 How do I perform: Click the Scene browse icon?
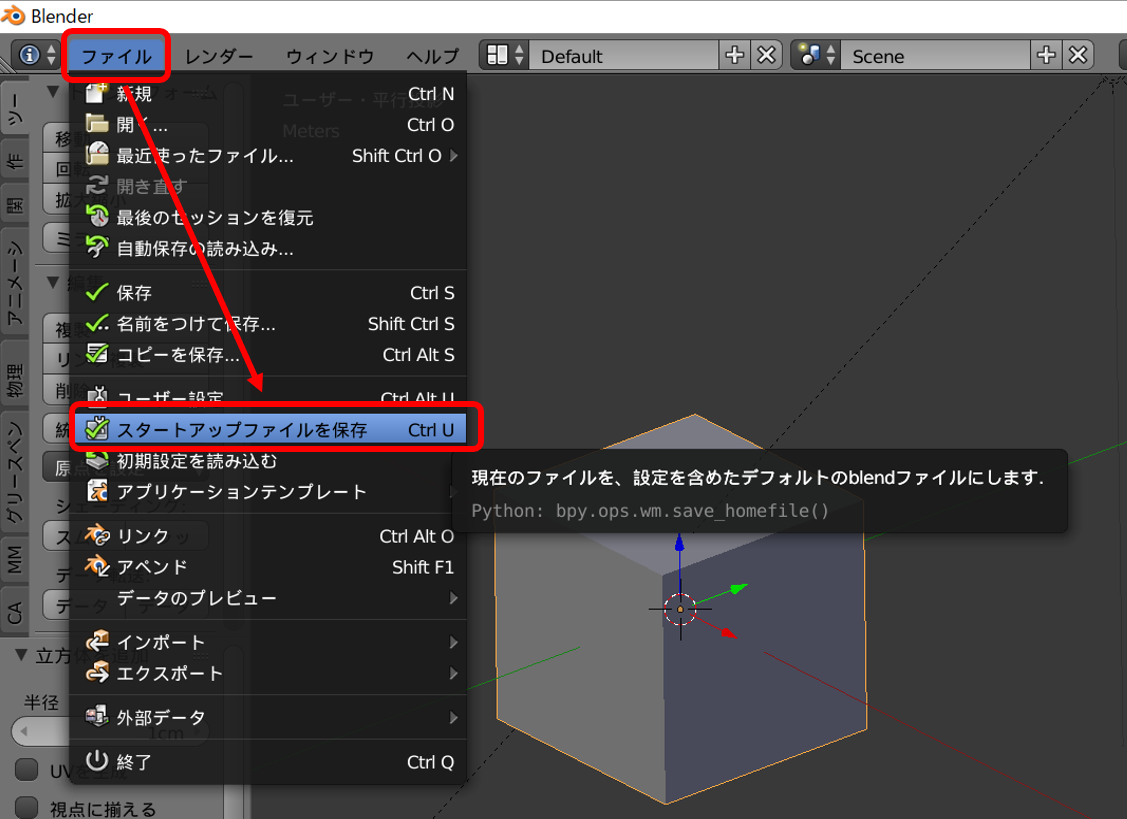click(x=814, y=56)
